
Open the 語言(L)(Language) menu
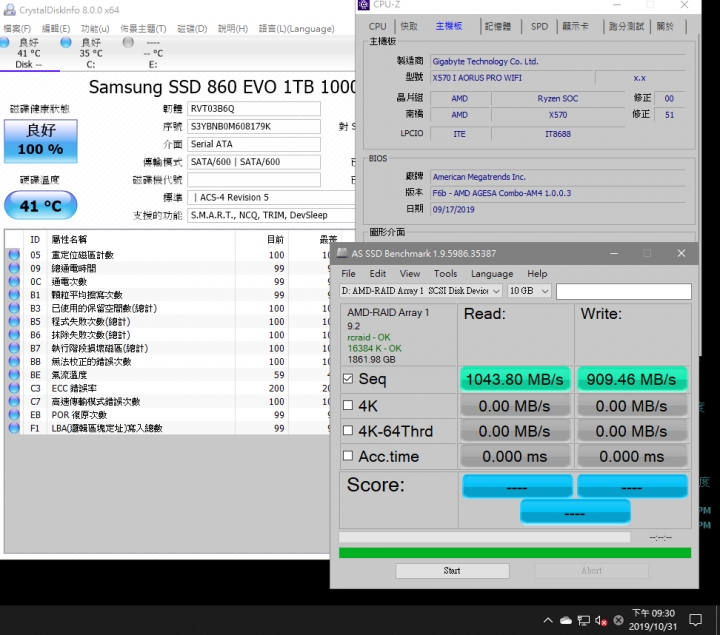297,28
